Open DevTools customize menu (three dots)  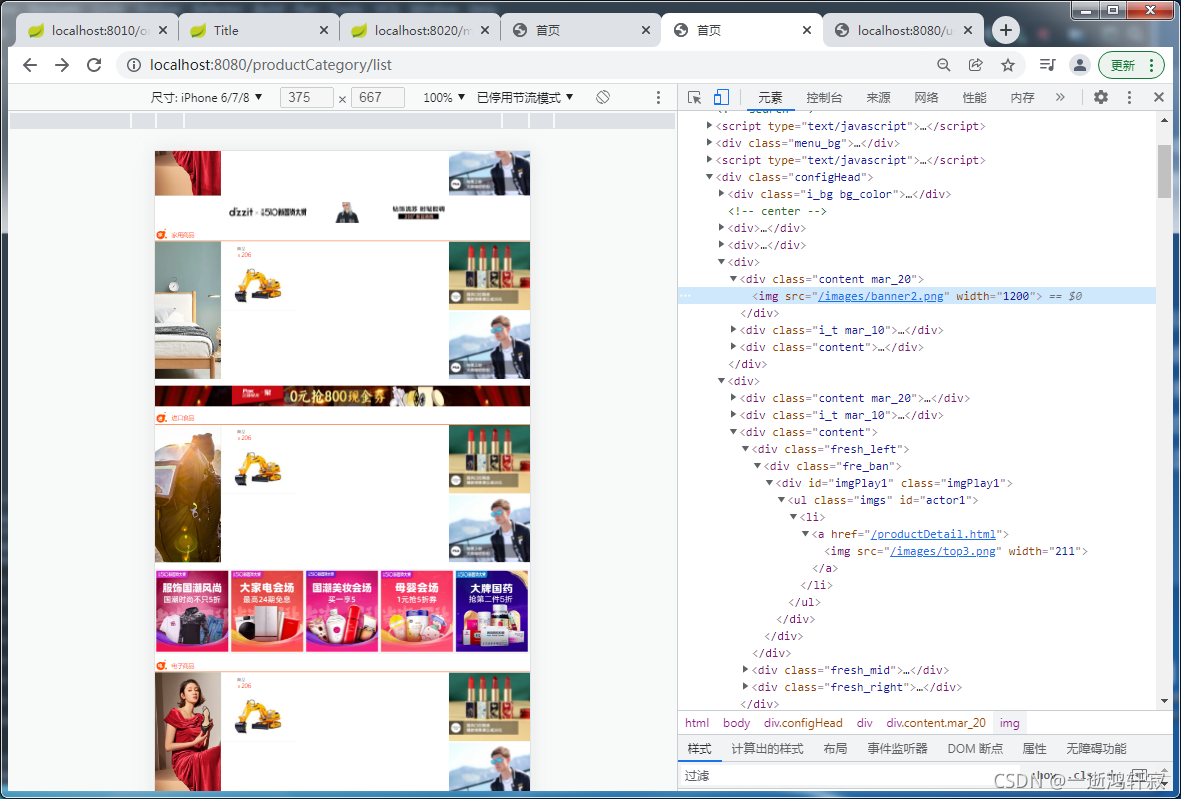click(x=1129, y=97)
